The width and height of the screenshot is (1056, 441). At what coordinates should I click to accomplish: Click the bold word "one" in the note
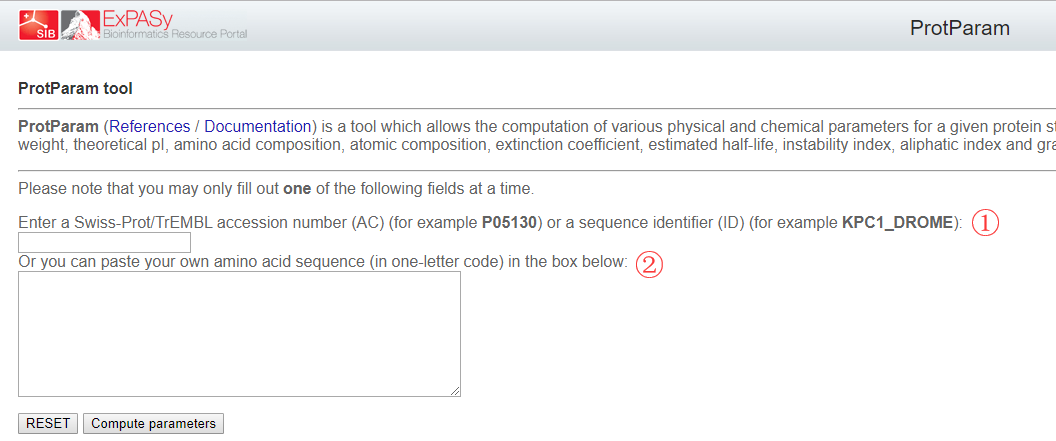click(297, 188)
